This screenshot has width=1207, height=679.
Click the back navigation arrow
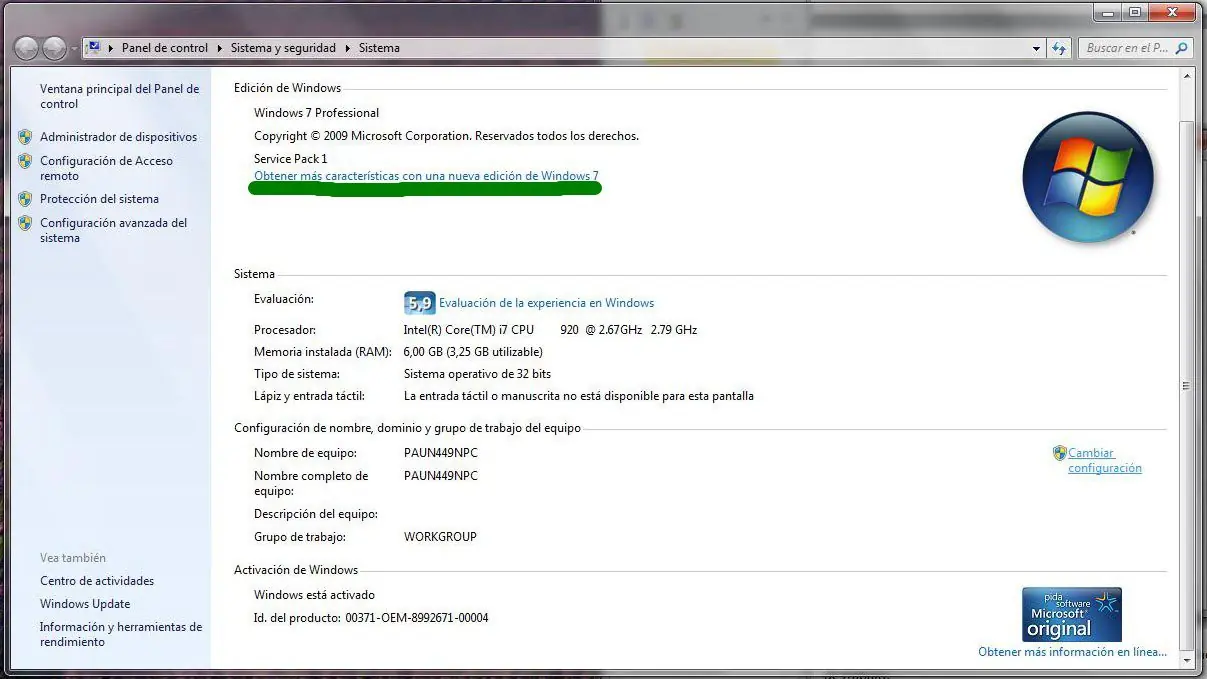click(x=28, y=47)
